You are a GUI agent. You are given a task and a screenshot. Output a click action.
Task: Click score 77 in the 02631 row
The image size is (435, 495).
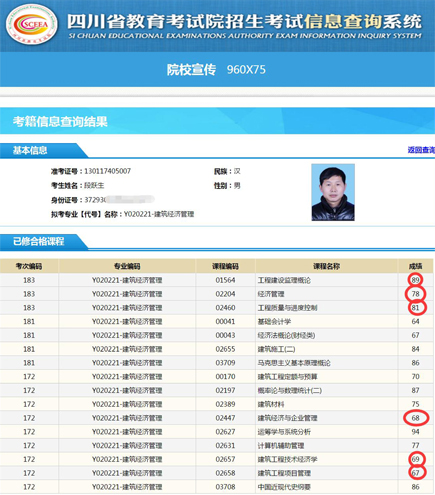click(415, 446)
